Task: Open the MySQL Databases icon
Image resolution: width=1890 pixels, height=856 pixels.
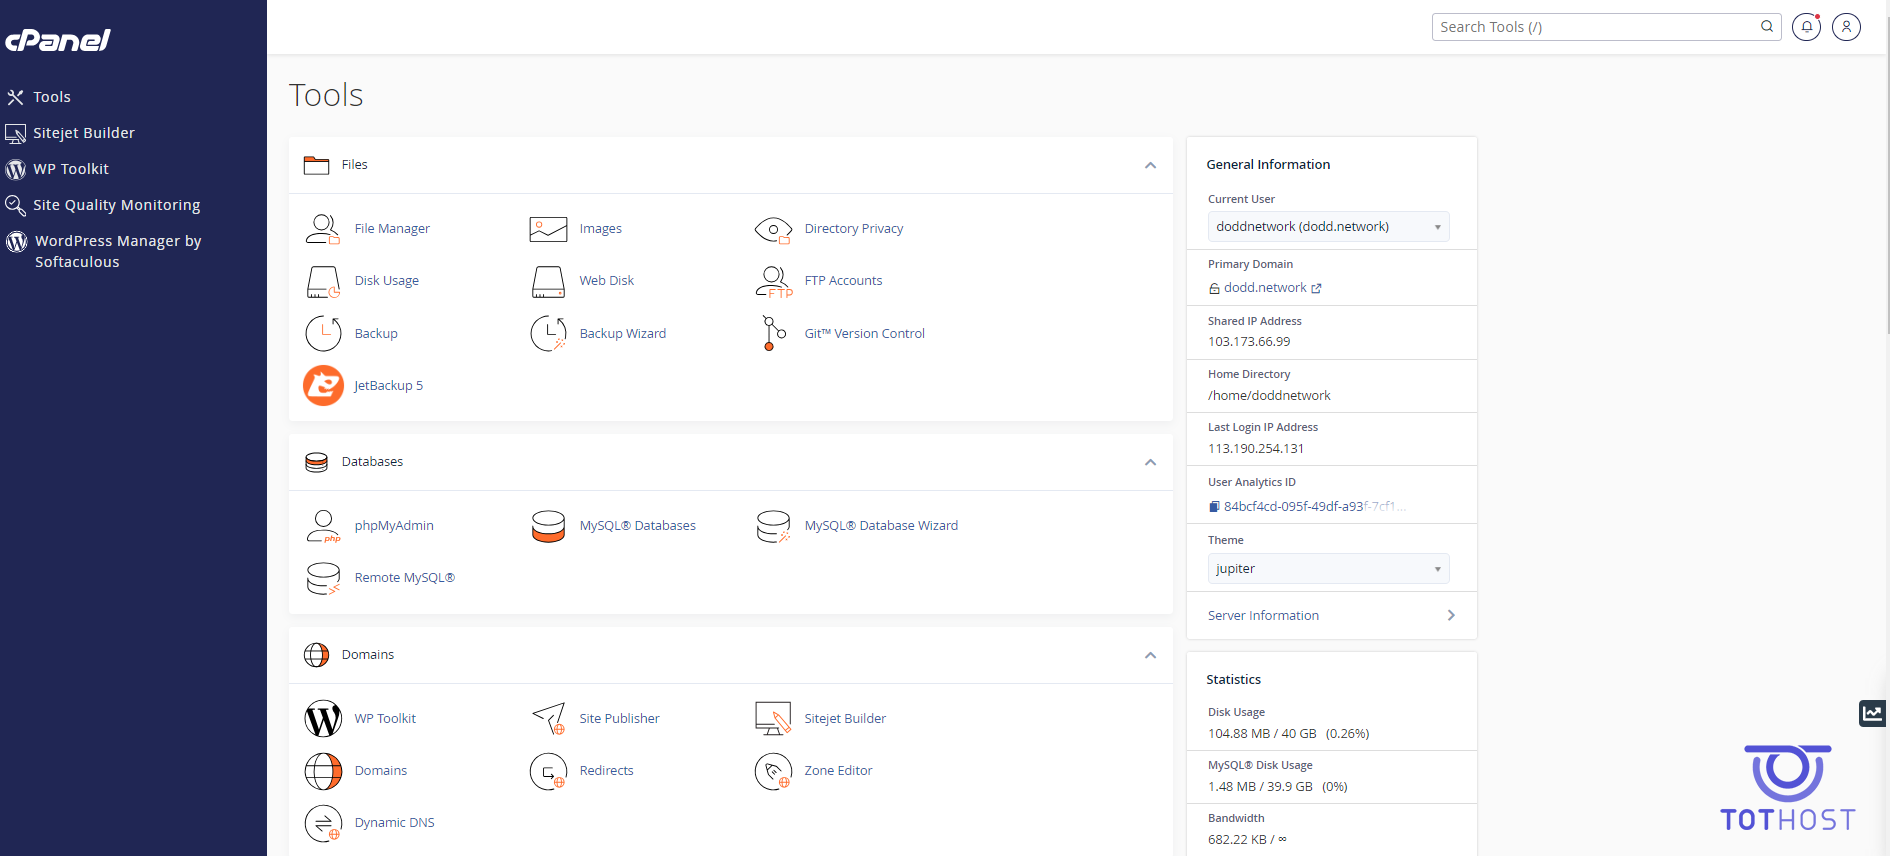Action: pyautogui.click(x=548, y=526)
